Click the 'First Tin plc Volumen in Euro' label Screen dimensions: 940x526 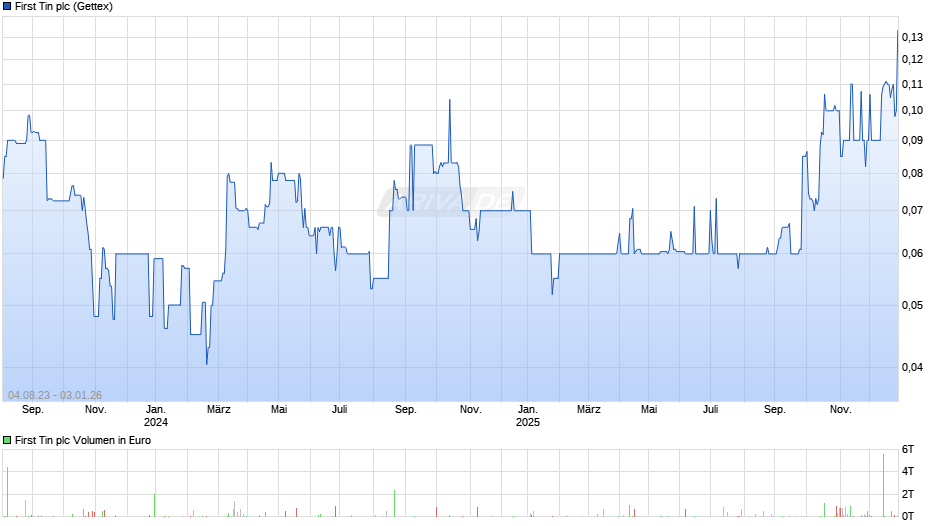click(x=83, y=440)
